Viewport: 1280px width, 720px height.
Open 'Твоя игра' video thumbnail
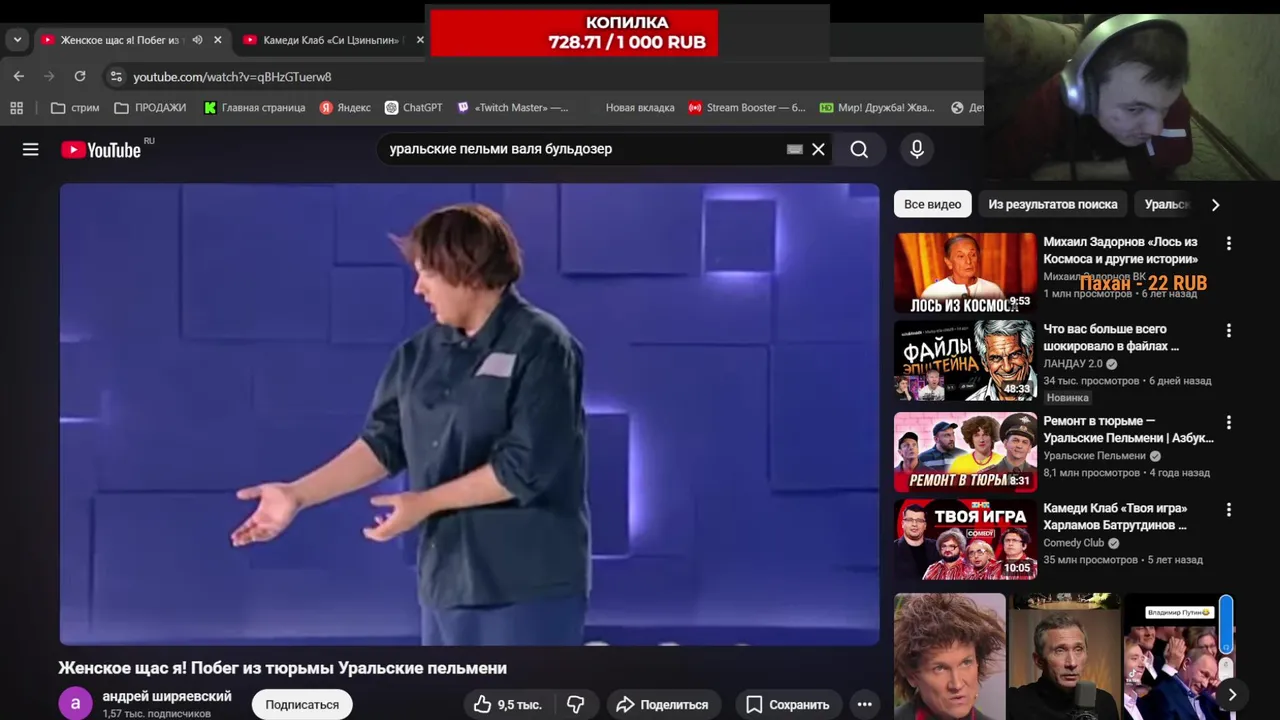pyautogui.click(x=965, y=539)
